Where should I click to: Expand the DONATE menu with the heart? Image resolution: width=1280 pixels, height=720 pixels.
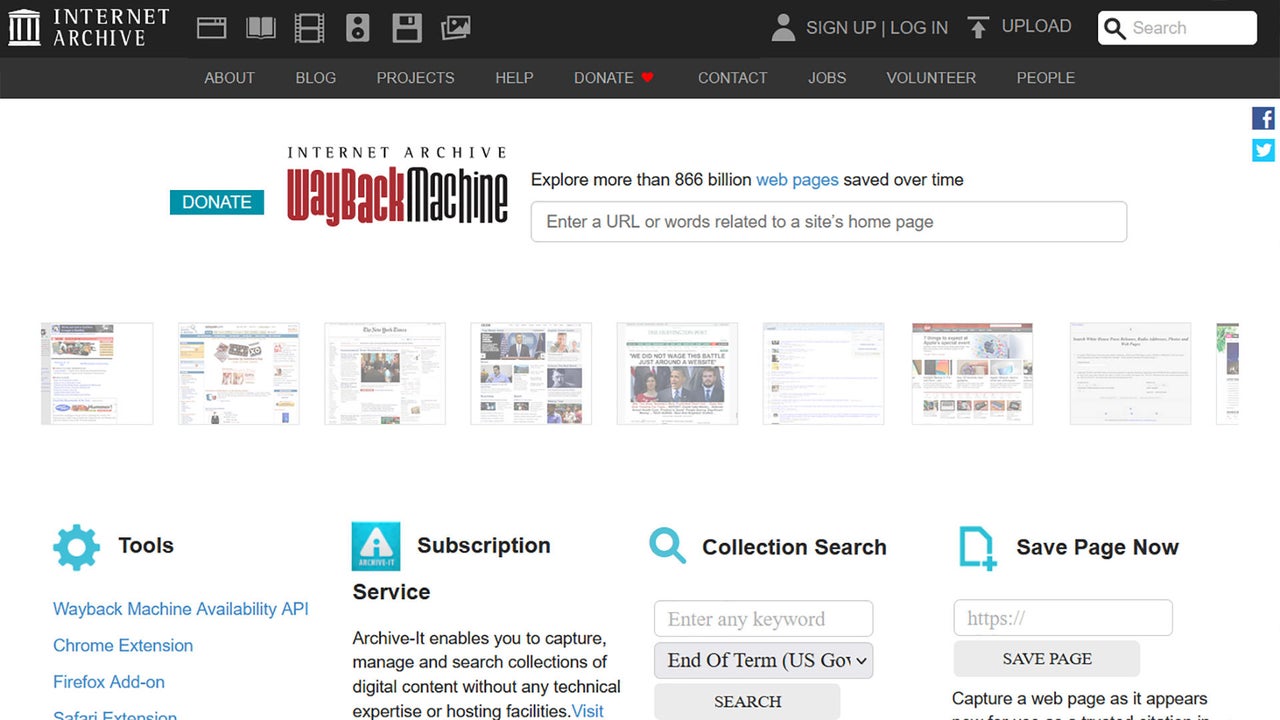click(x=613, y=78)
